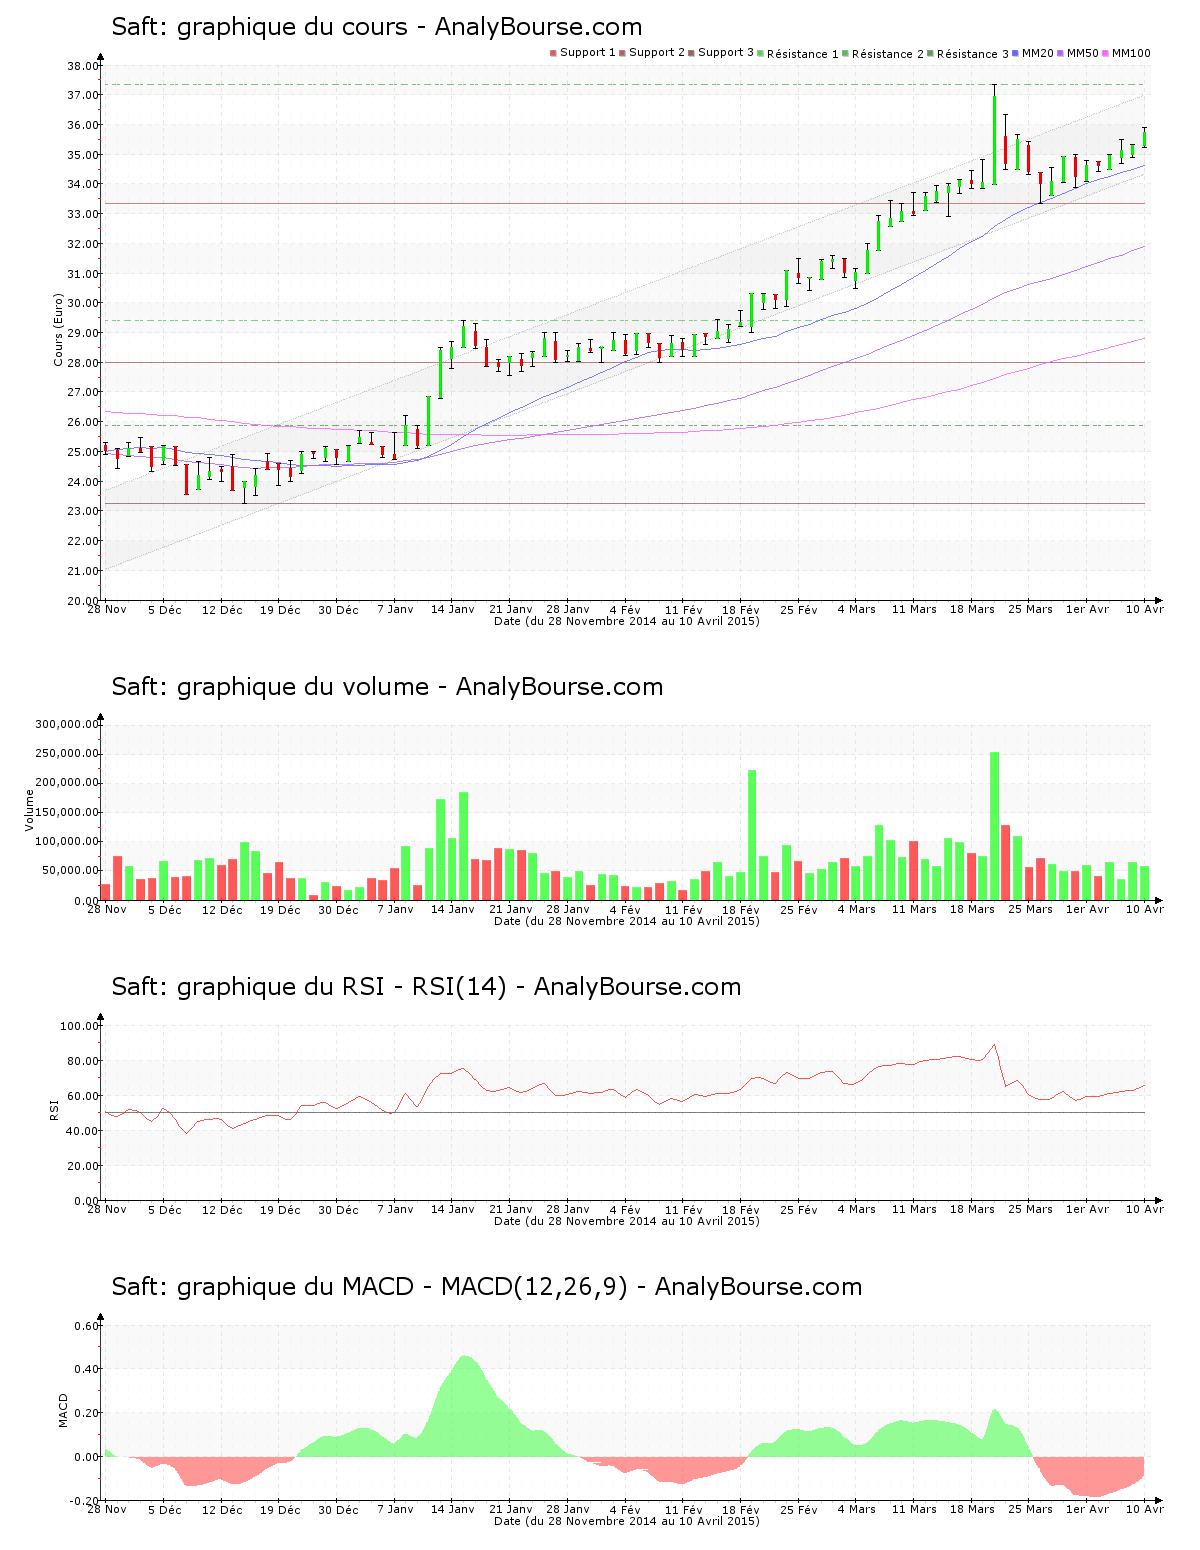The width and height of the screenshot is (1200, 1550).
Task: Click the highest candlestick near 37.00
Action: pyautogui.click(x=994, y=135)
